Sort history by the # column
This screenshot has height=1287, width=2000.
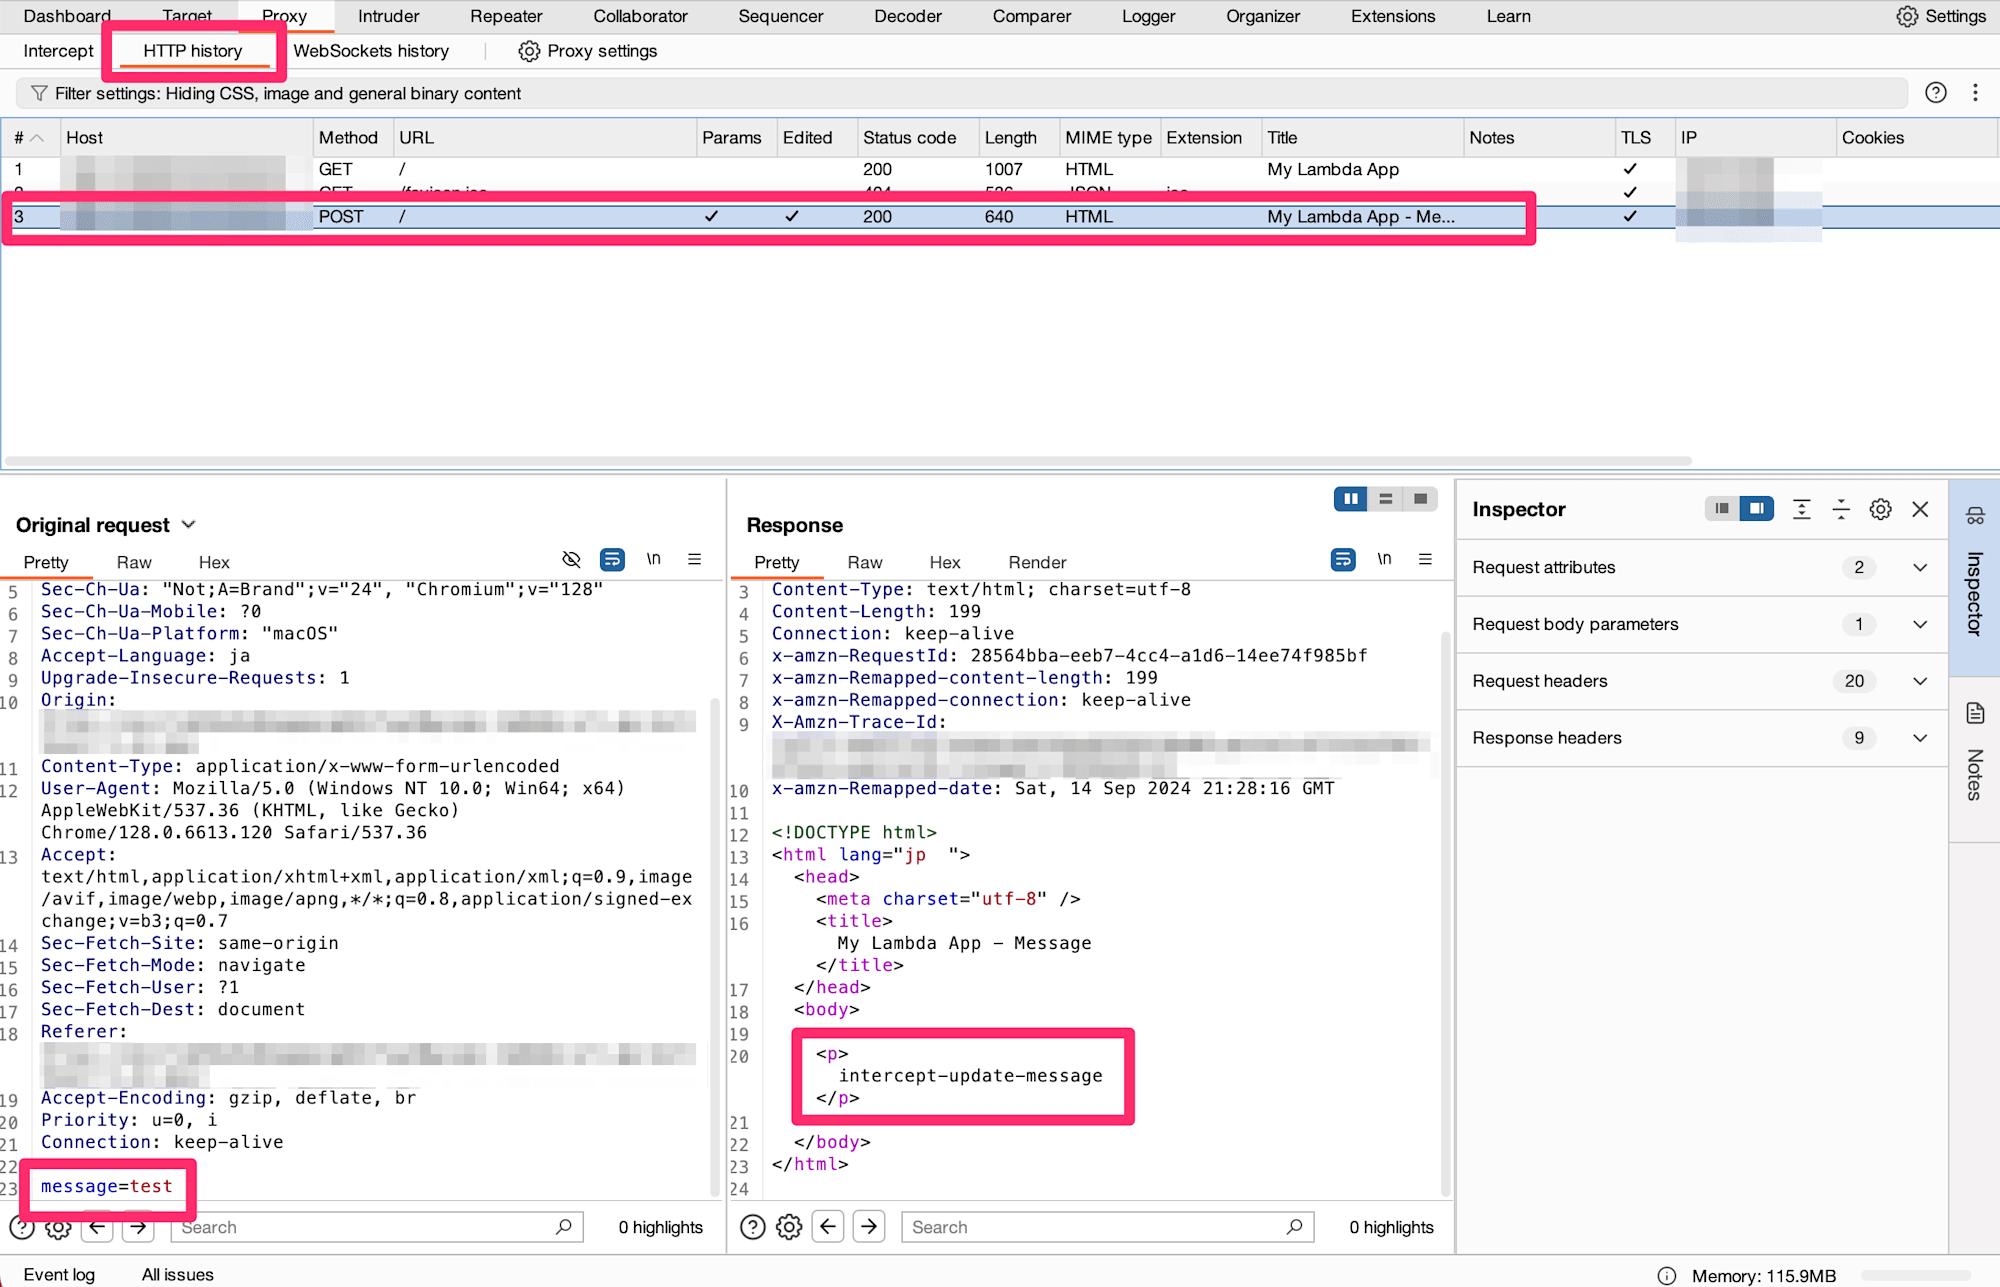click(x=30, y=138)
